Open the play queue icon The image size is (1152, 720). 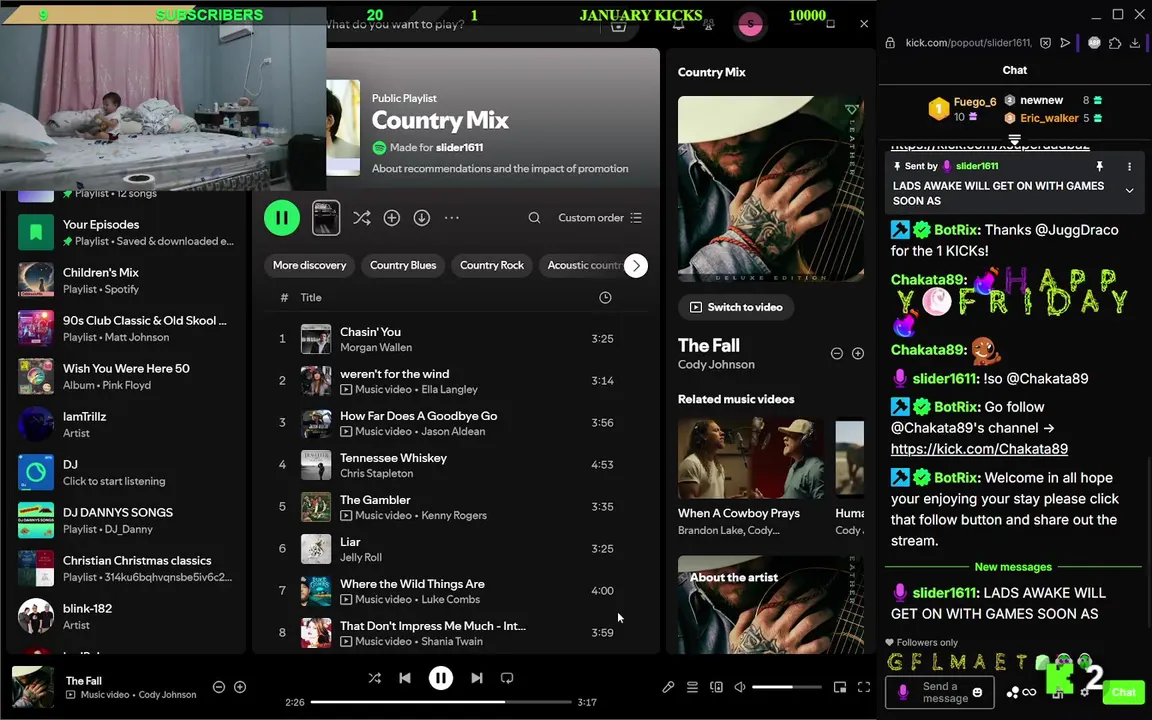coord(692,687)
